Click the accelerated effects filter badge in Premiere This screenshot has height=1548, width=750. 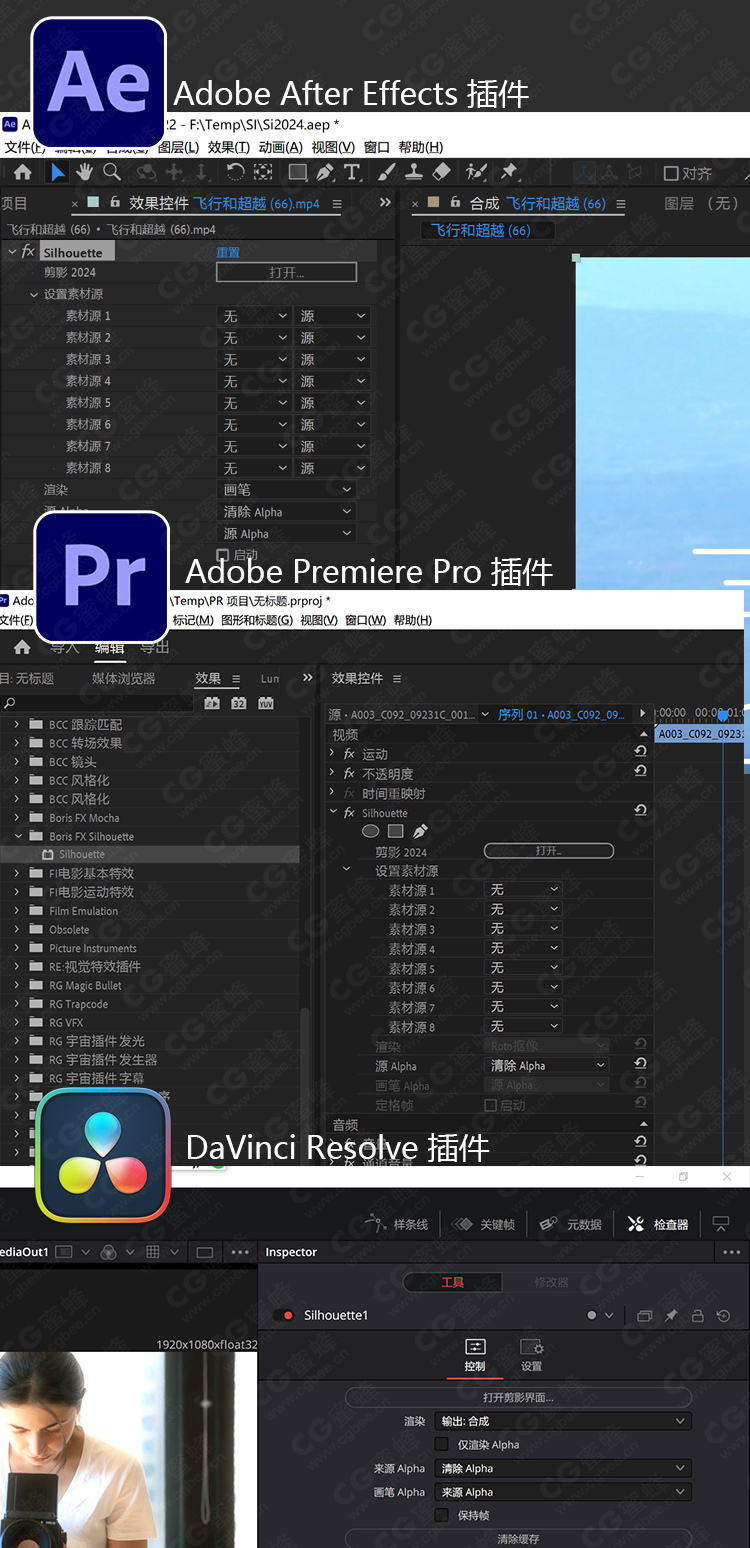(x=212, y=703)
